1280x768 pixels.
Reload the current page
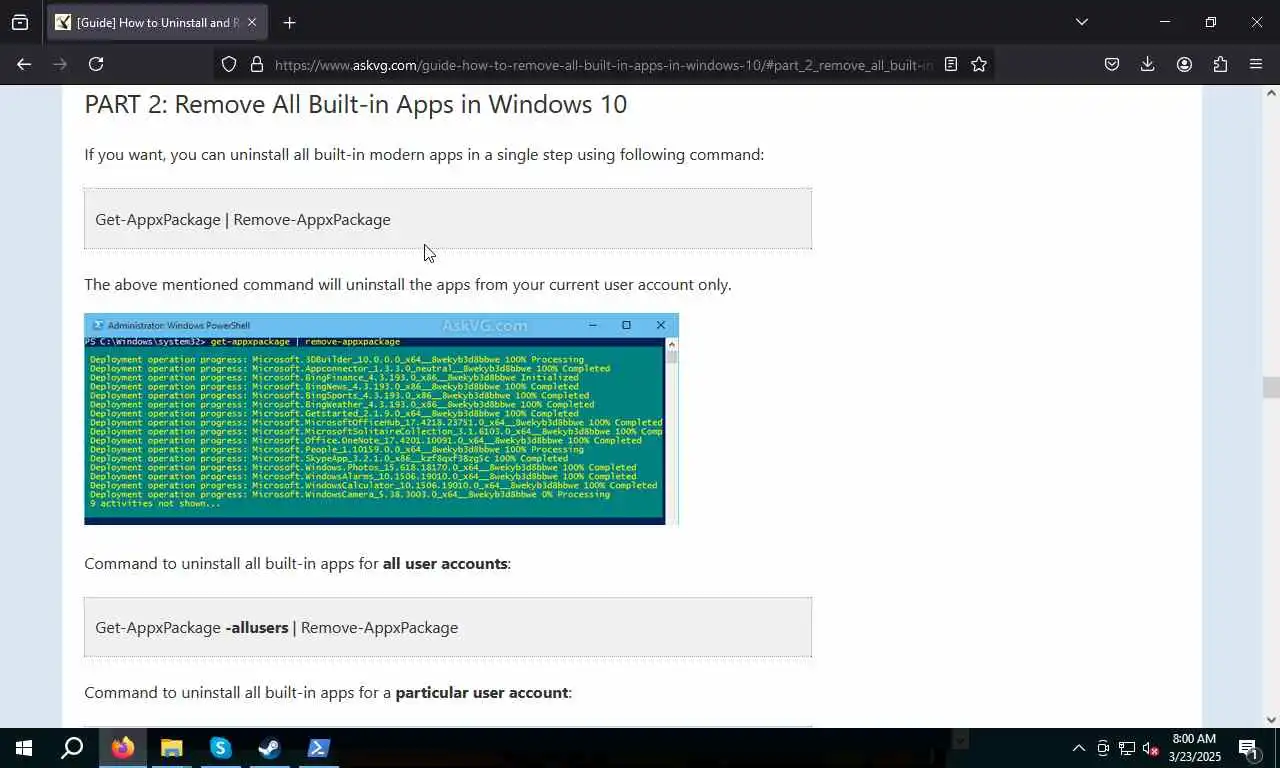pyautogui.click(x=96, y=64)
